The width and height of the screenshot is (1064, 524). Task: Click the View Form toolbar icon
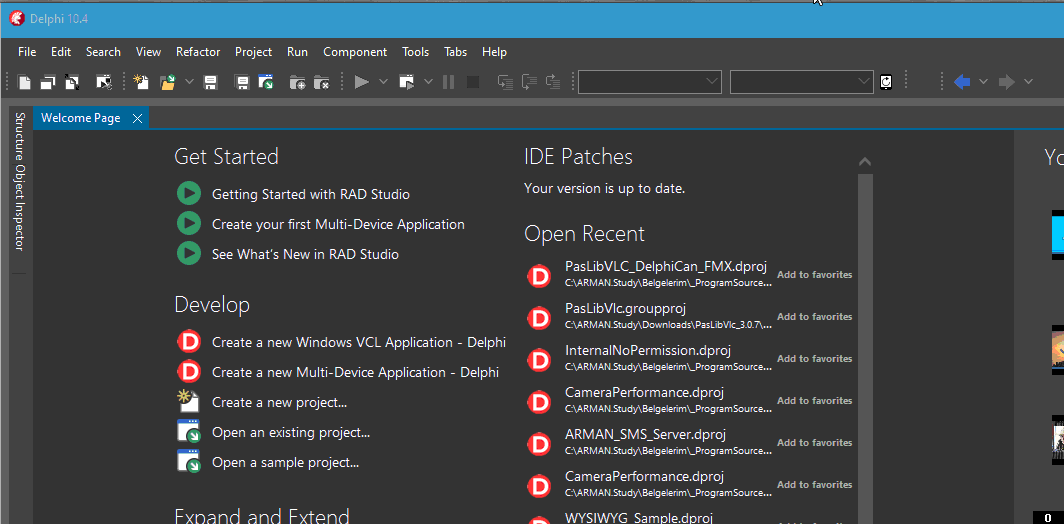pyautogui.click(x=48, y=82)
